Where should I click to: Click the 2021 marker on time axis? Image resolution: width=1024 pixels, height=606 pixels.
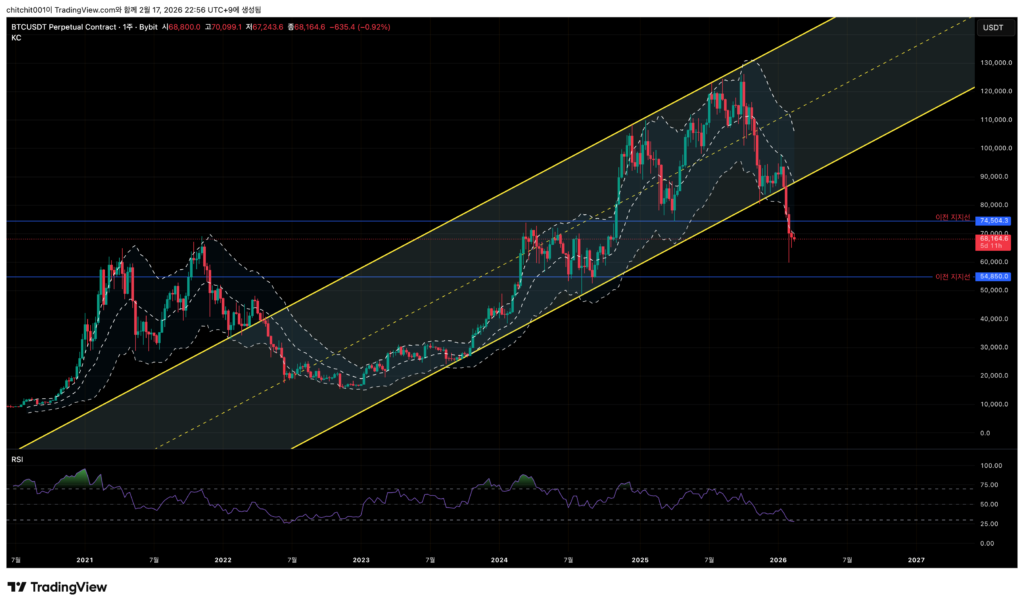point(85,562)
